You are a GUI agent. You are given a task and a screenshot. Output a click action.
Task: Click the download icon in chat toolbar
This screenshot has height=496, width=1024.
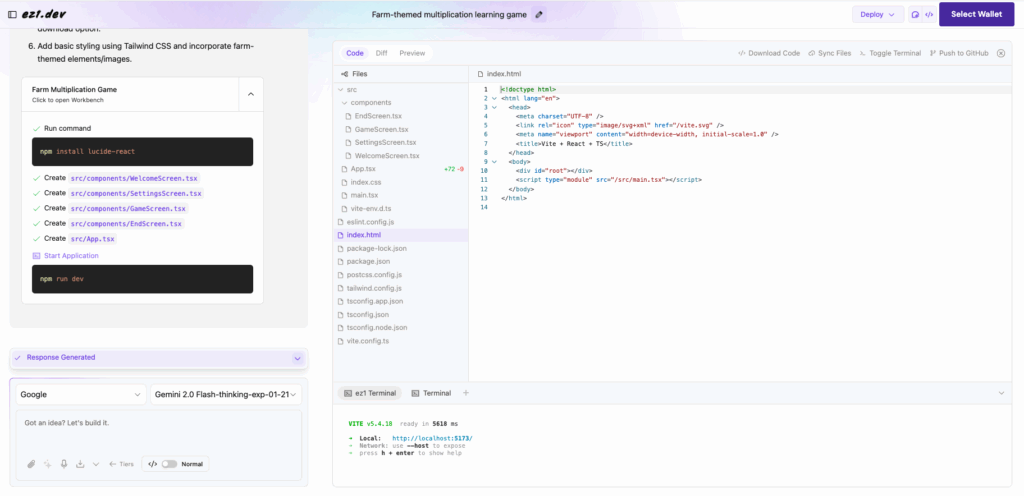[81, 464]
